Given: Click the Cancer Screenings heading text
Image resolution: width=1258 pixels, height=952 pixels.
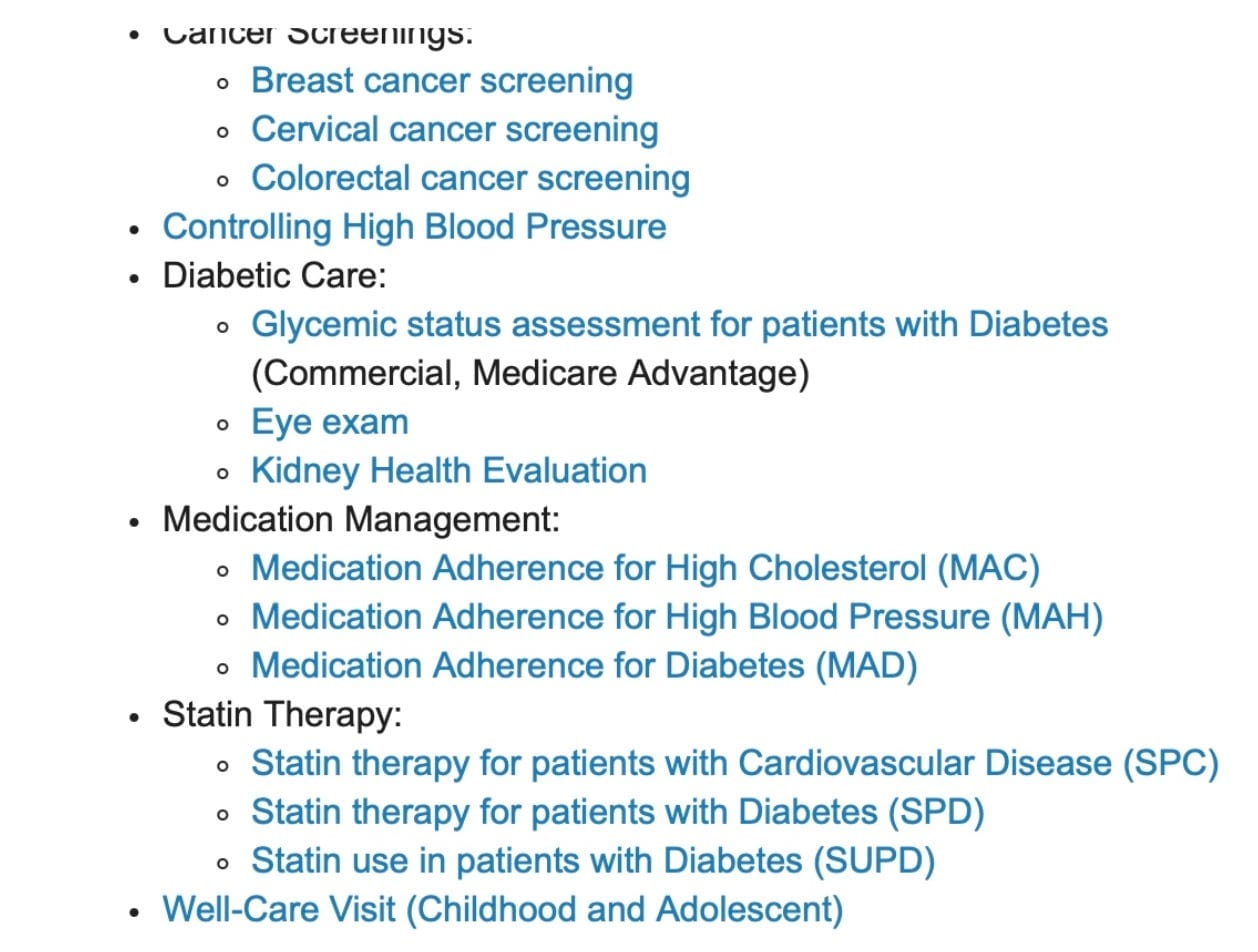Looking at the screenshot, I should (x=318, y=35).
